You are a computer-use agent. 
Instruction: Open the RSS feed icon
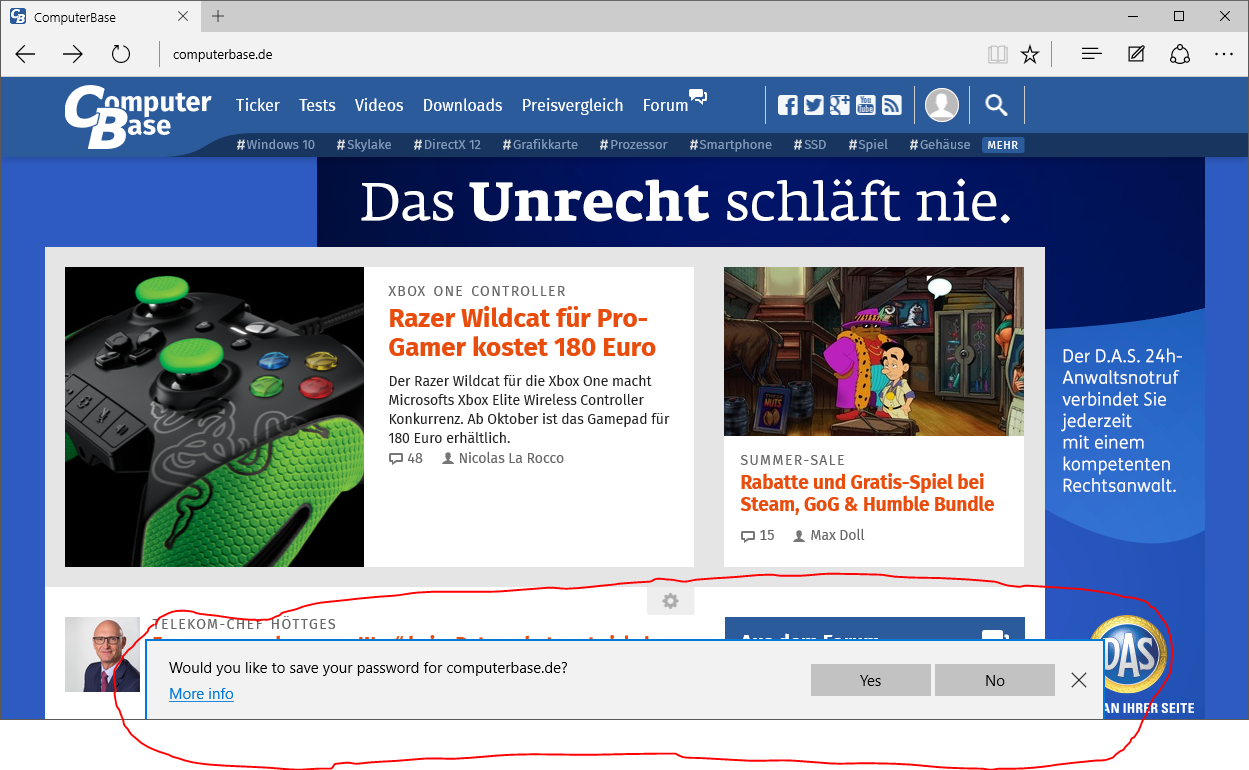pos(892,105)
